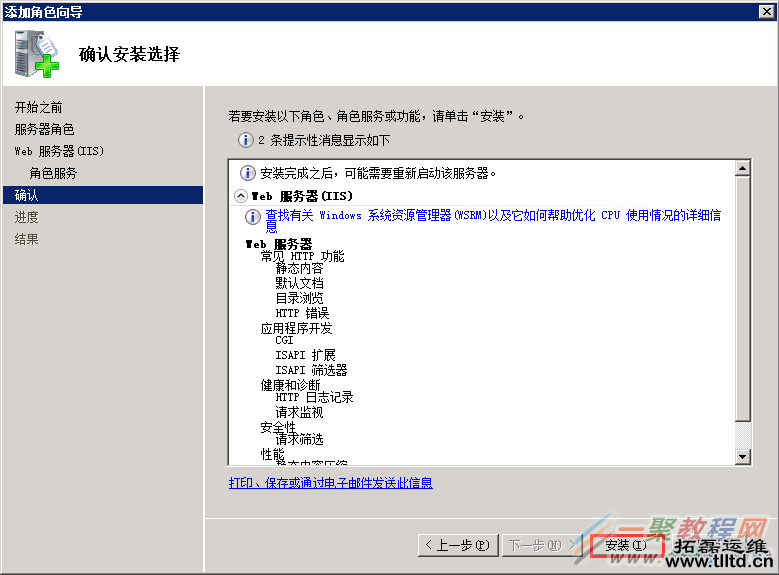Open the 查找有关 Windows 系统资源管理器 link
The image size is (779, 575).
(x=493, y=216)
